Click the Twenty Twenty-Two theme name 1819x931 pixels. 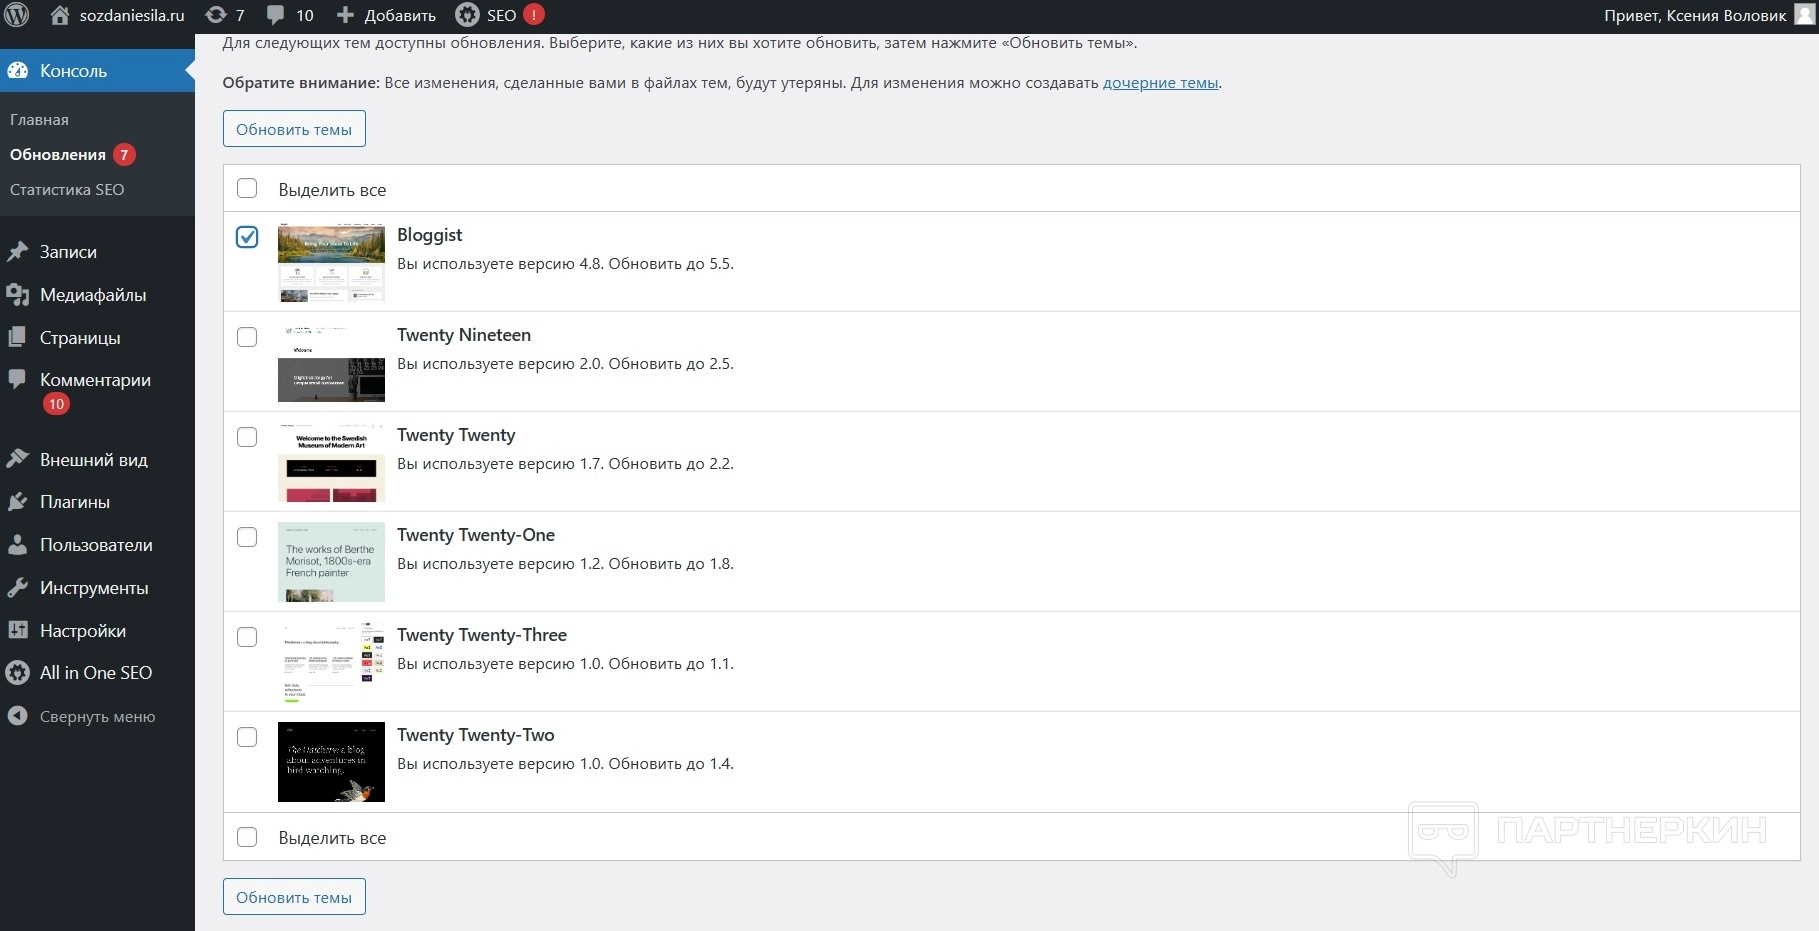(476, 735)
